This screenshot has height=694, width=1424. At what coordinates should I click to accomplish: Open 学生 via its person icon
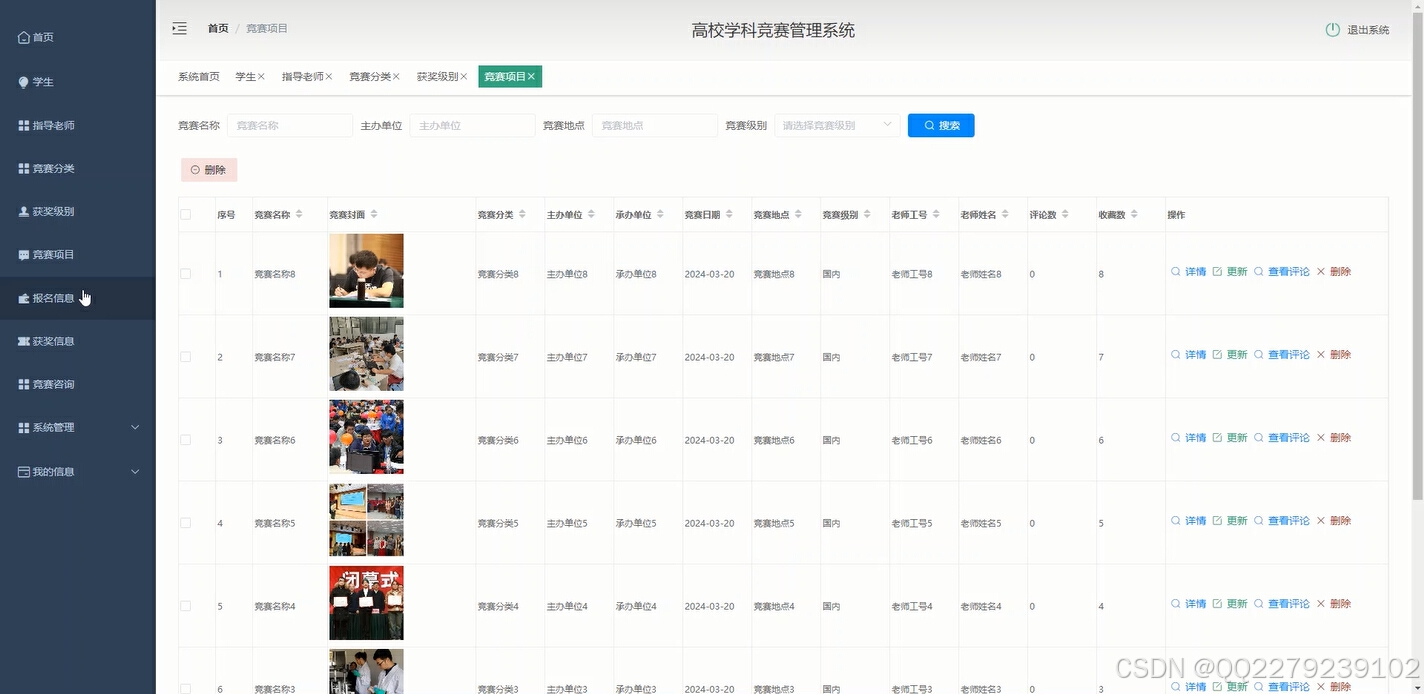click(x=23, y=81)
